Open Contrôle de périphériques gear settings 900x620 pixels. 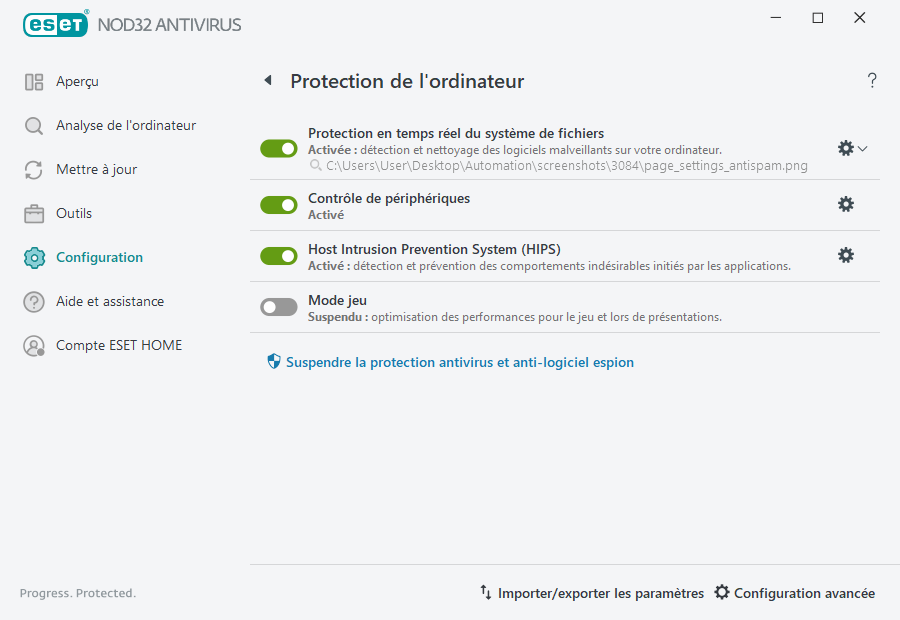click(846, 204)
